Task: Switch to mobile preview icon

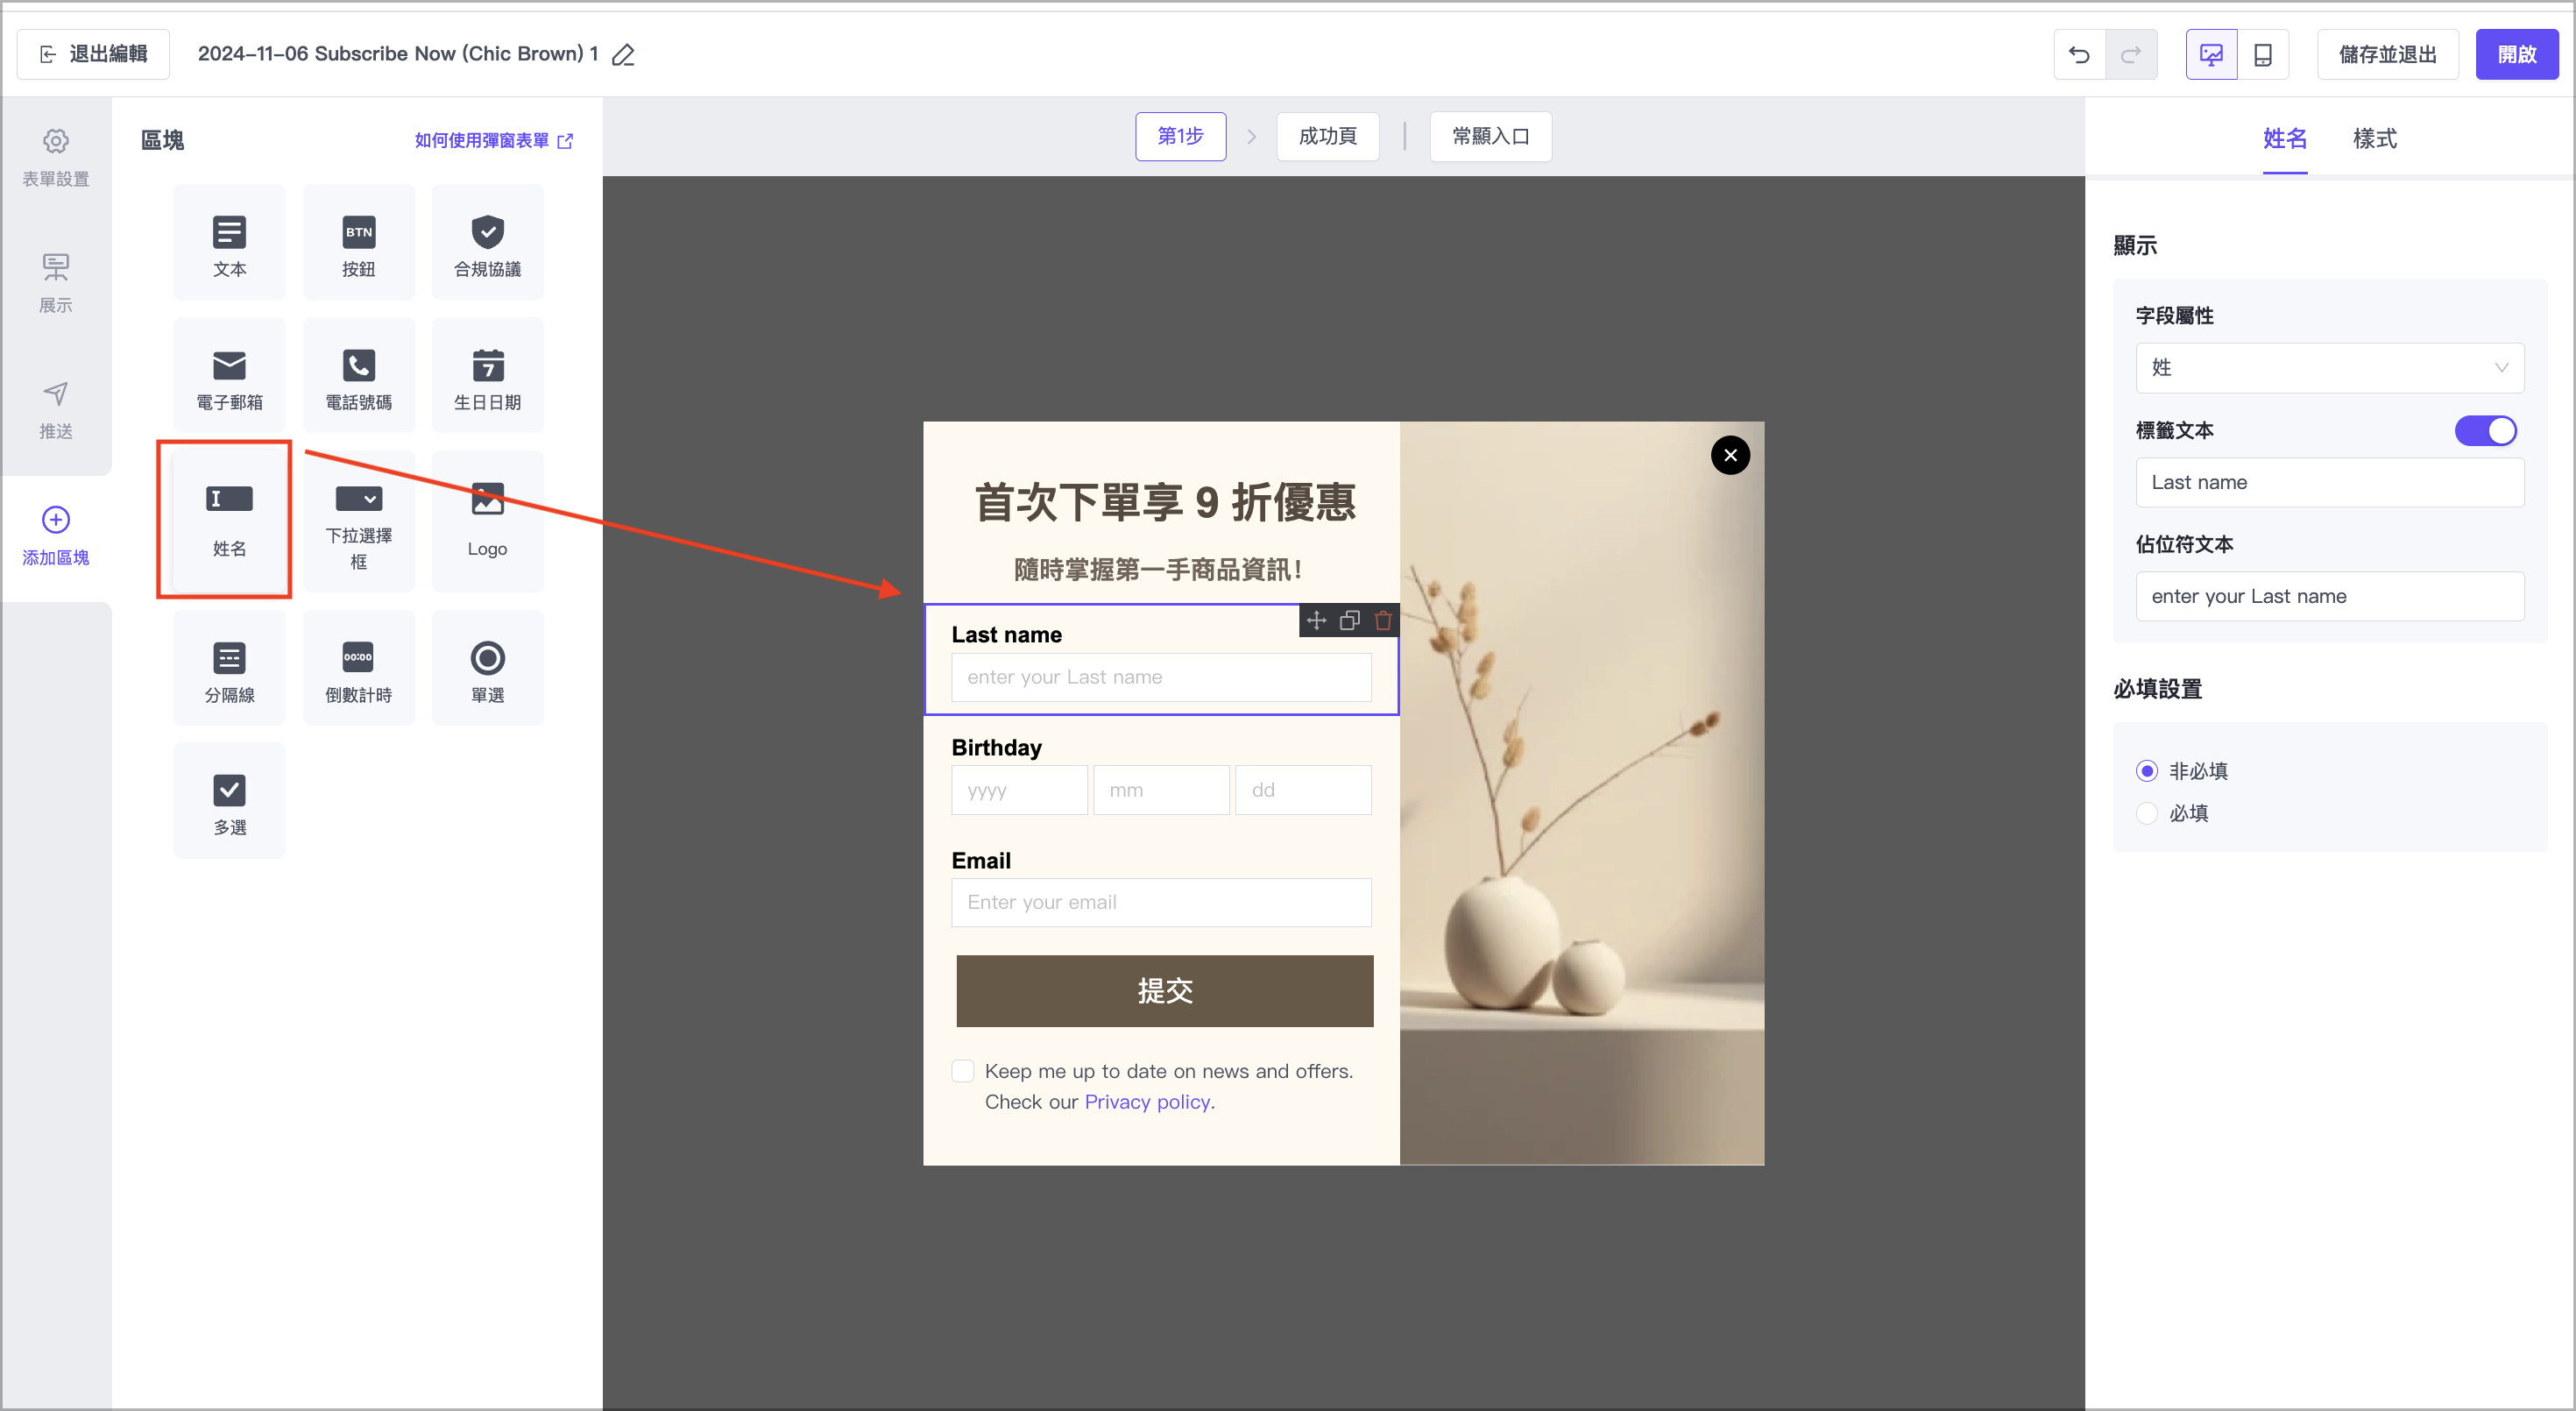Action: [x=2262, y=54]
